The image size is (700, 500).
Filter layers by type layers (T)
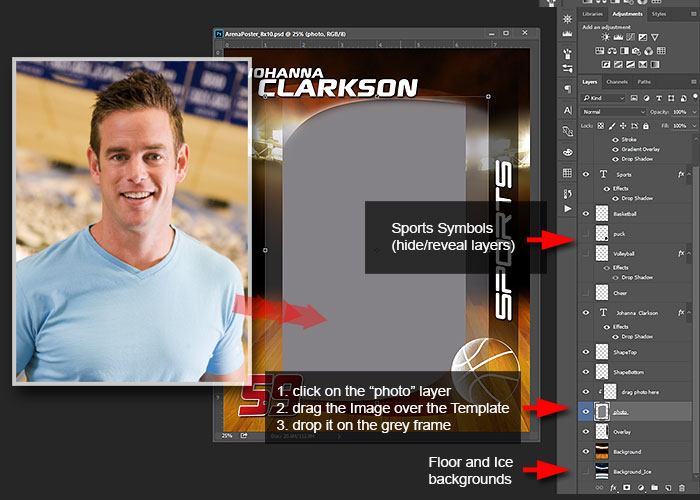tap(658, 98)
